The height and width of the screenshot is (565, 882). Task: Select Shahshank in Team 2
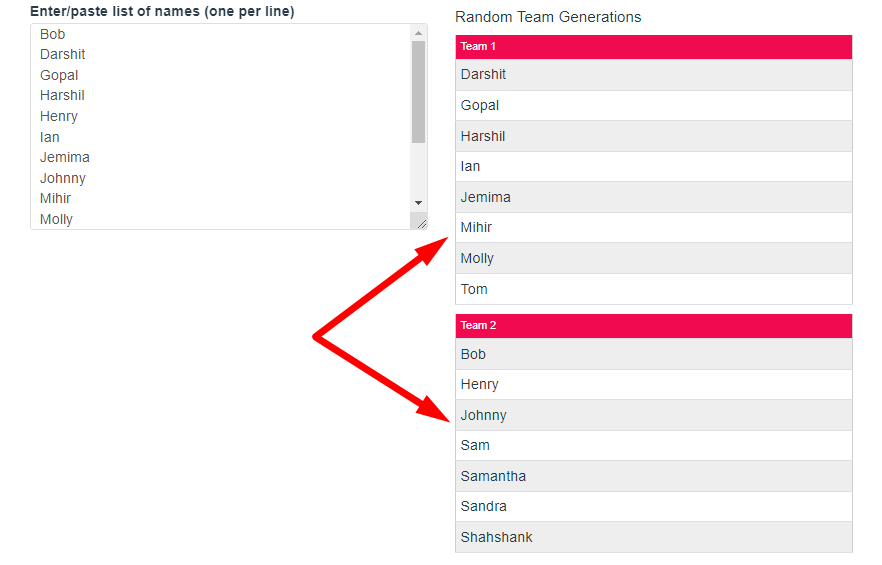654,537
